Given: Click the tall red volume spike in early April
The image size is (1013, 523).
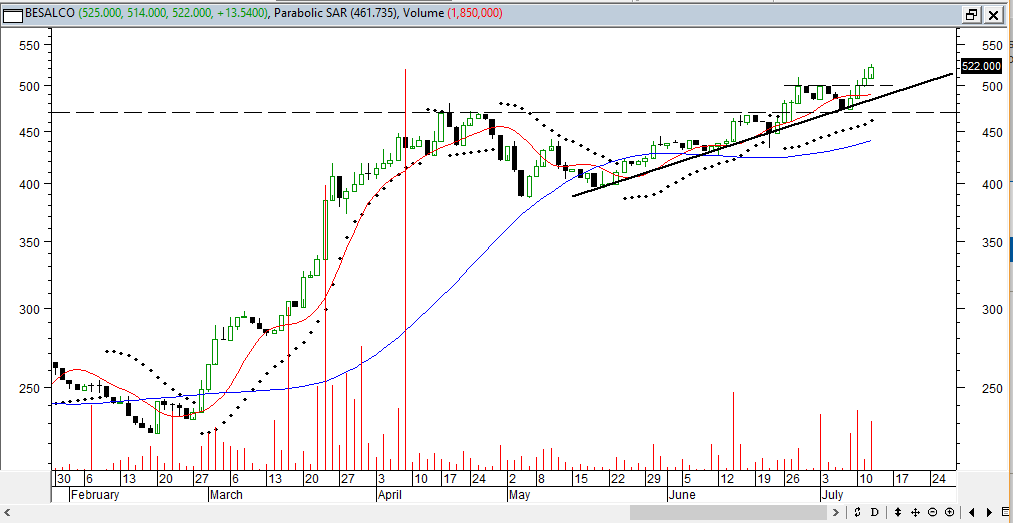Looking at the screenshot, I should pos(405,268).
